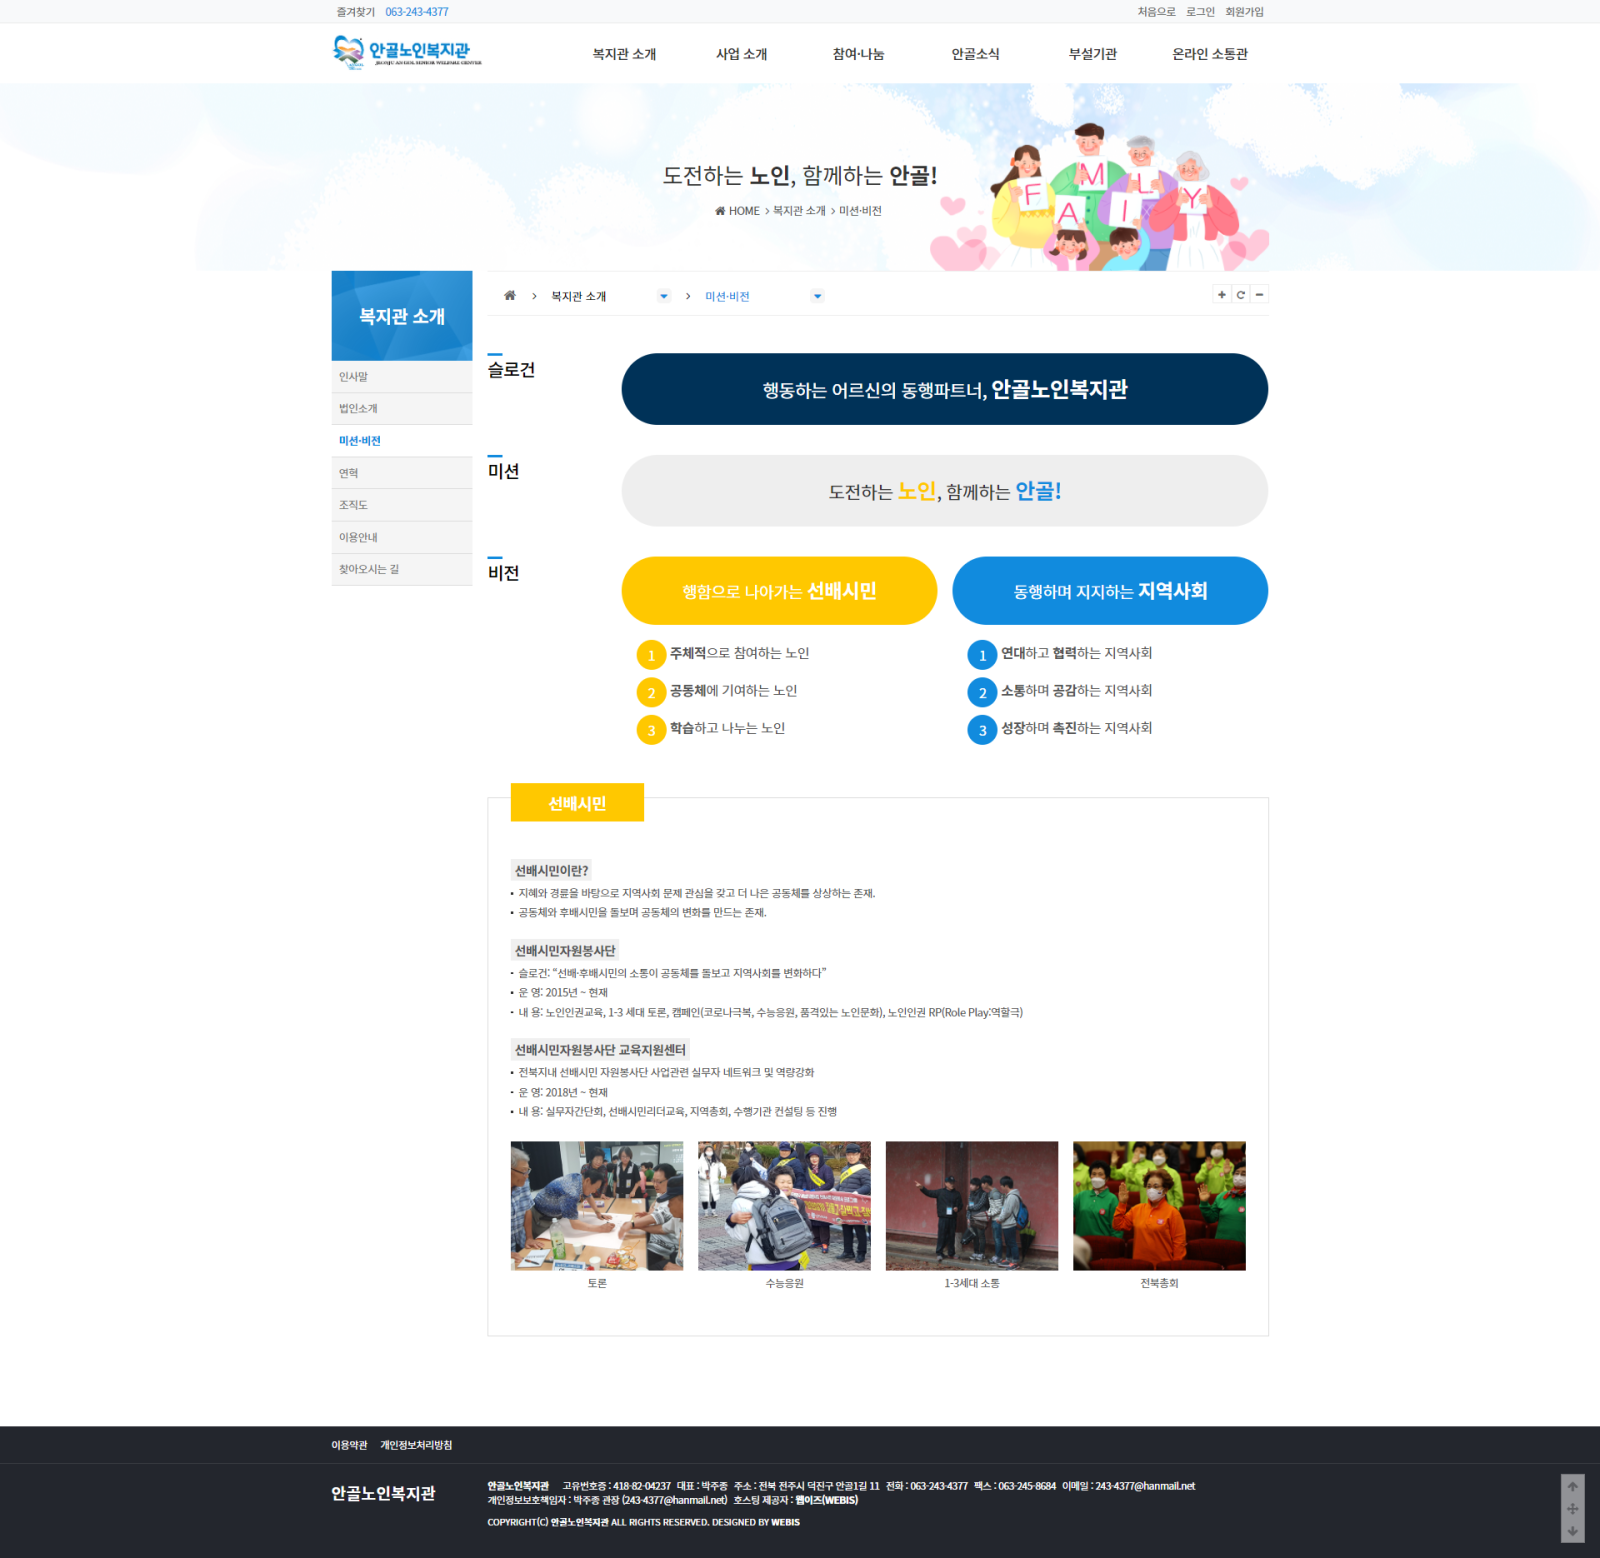Click the home icon in the breadcrumb bar

tap(510, 296)
